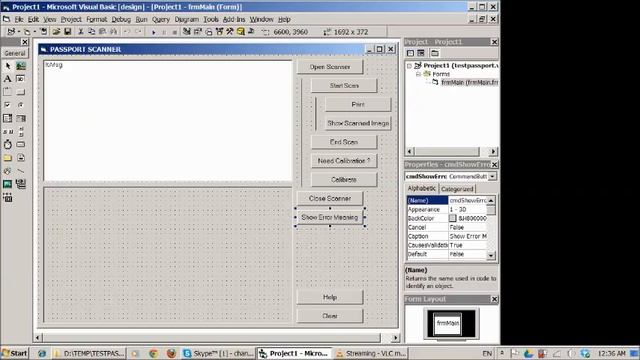Select the ListBox control tool
Viewport: 640px width, 360px height.
tap(21, 118)
